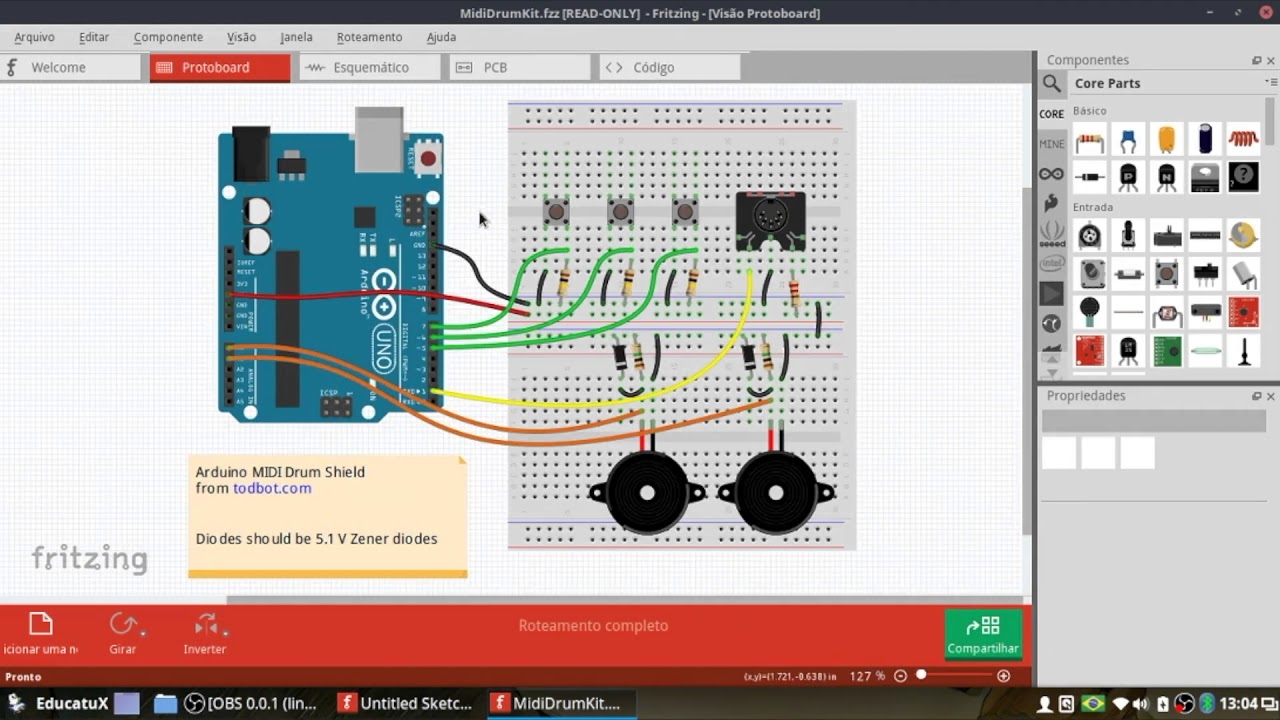1280x720 pixels.
Task: Select the diode part icon
Action: [1089, 178]
